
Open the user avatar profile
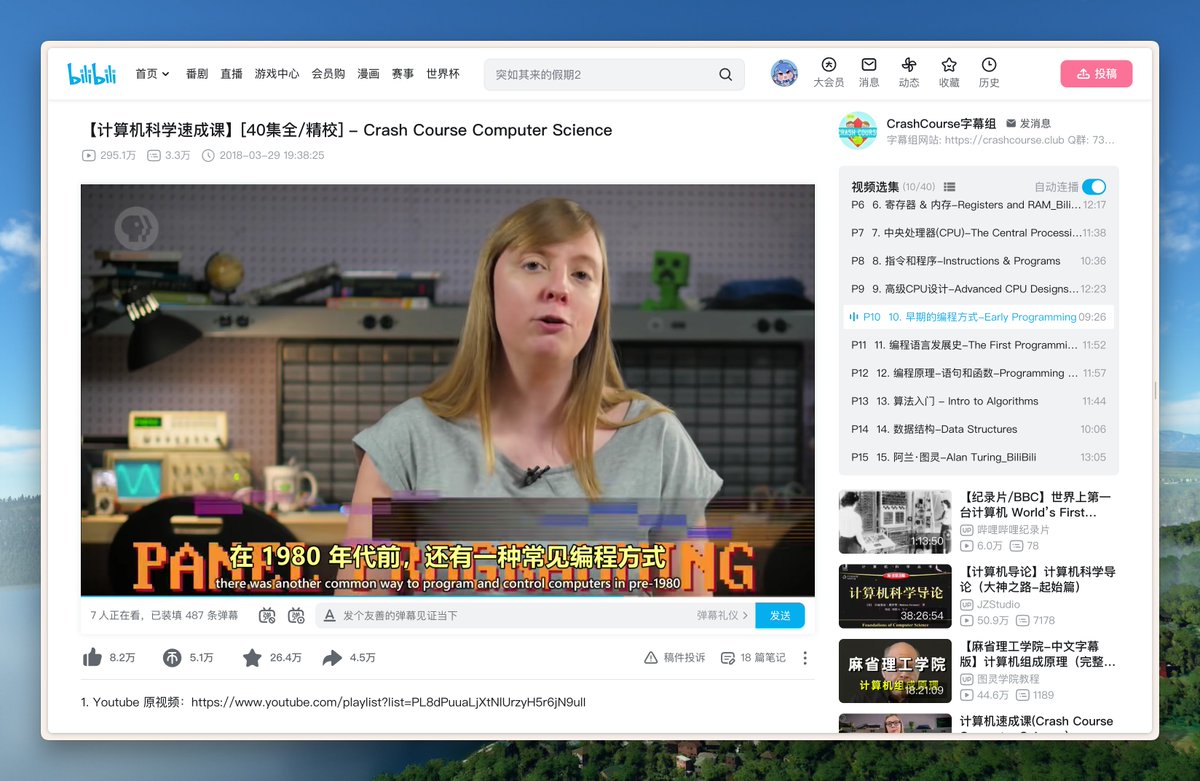[784, 73]
